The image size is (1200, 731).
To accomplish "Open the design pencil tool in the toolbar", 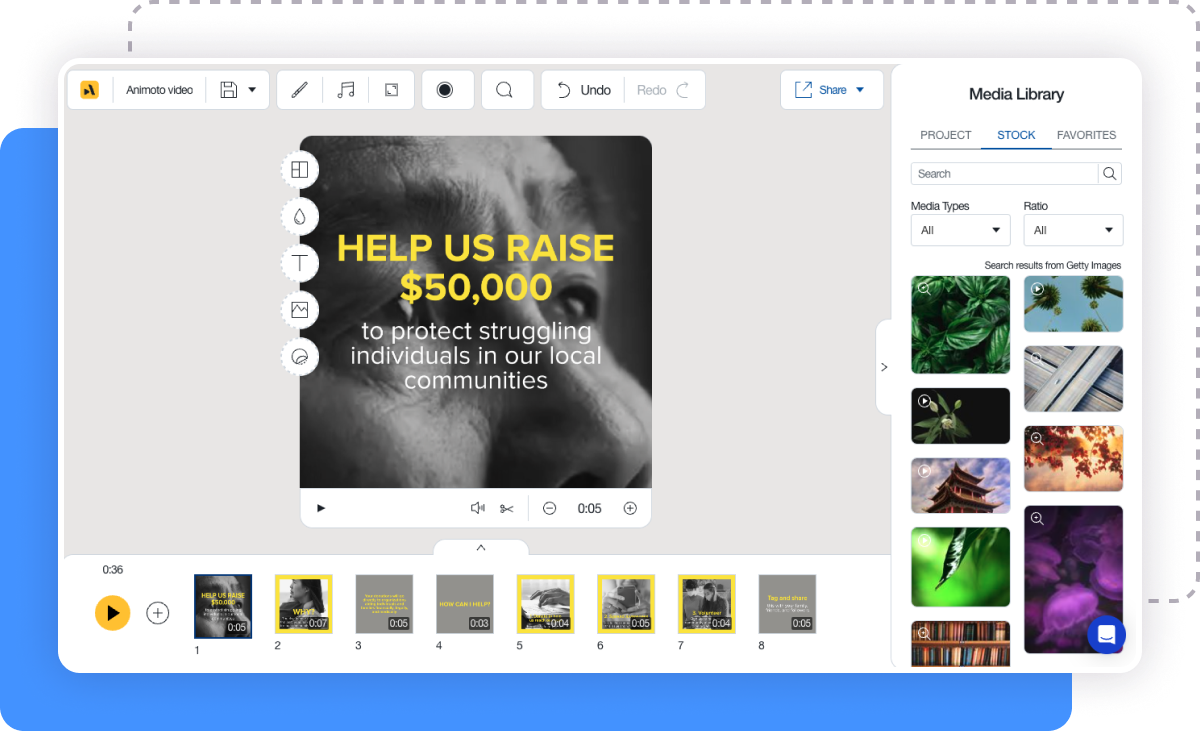I will (x=299, y=89).
